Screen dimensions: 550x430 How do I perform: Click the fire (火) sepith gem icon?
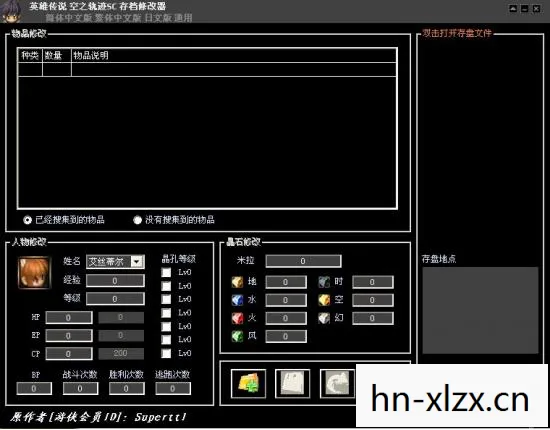(x=237, y=318)
